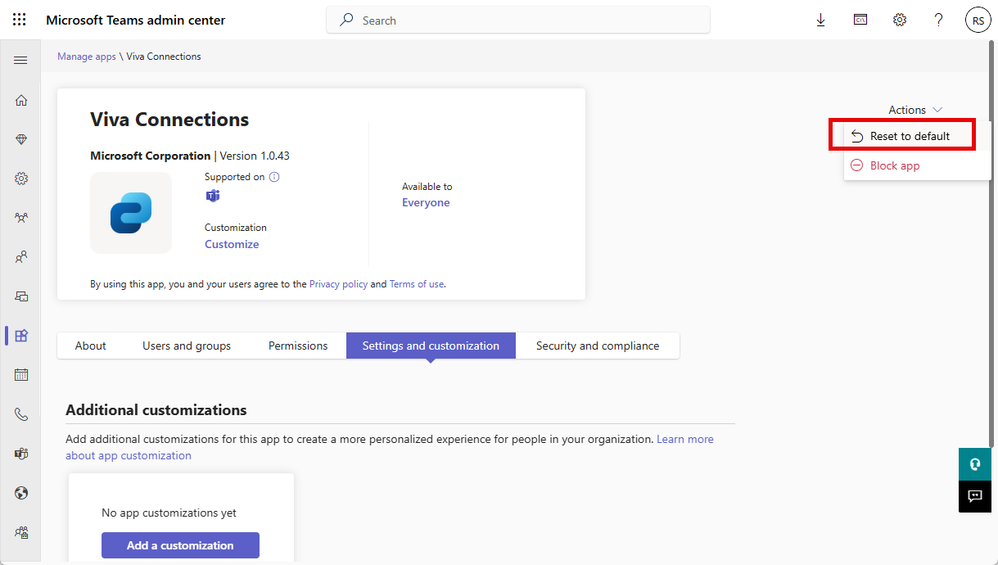Click the Teams icon under Supported on

pos(213,195)
